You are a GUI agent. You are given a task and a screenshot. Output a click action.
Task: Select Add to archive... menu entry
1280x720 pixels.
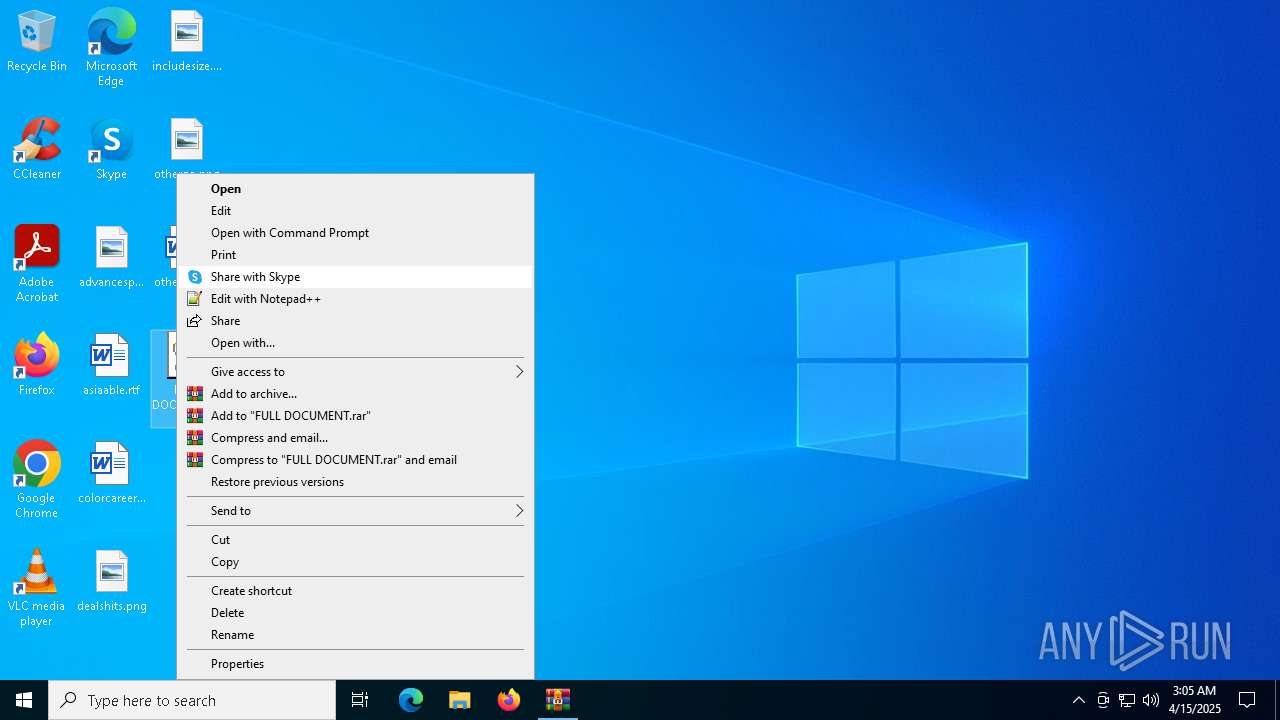coord(355,394)
